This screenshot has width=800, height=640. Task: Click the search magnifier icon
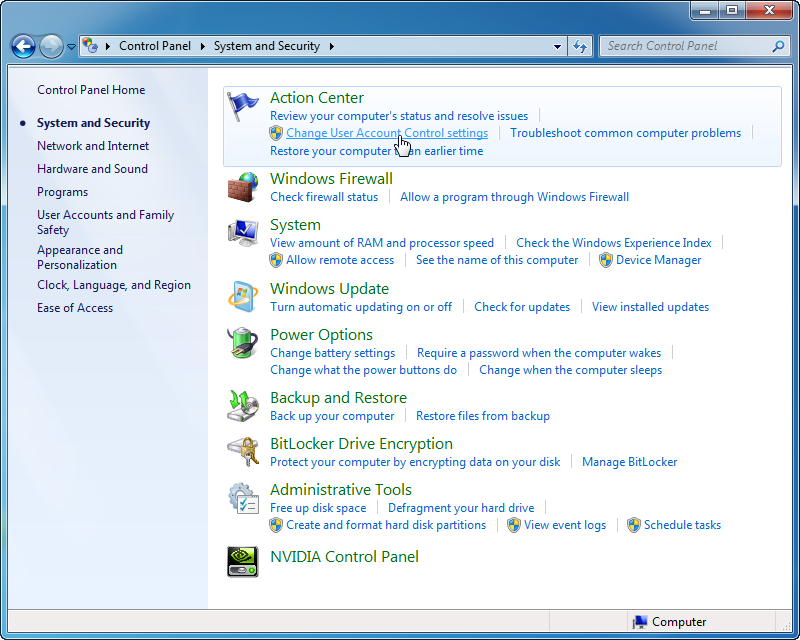(x=778, y=46)
